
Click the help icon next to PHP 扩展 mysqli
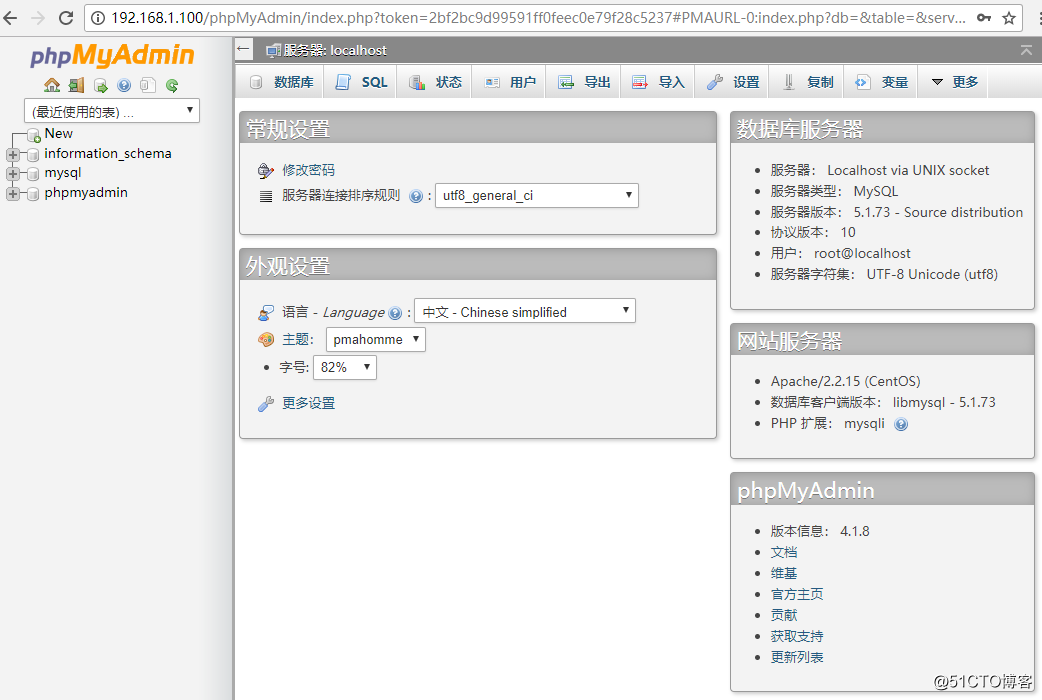[x=901, y=424]
